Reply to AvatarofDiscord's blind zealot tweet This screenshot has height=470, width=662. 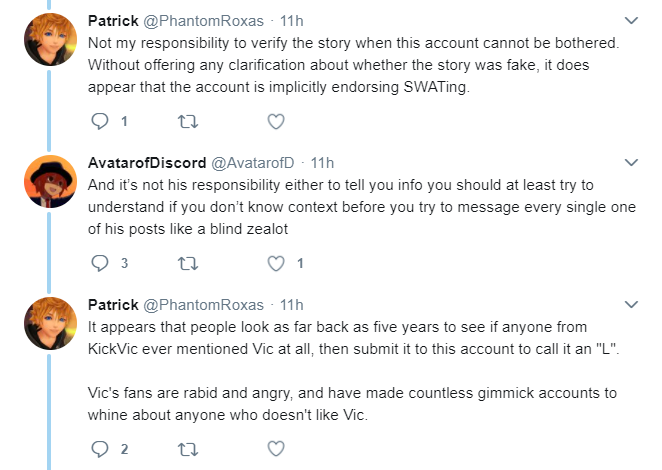point(100,263)
